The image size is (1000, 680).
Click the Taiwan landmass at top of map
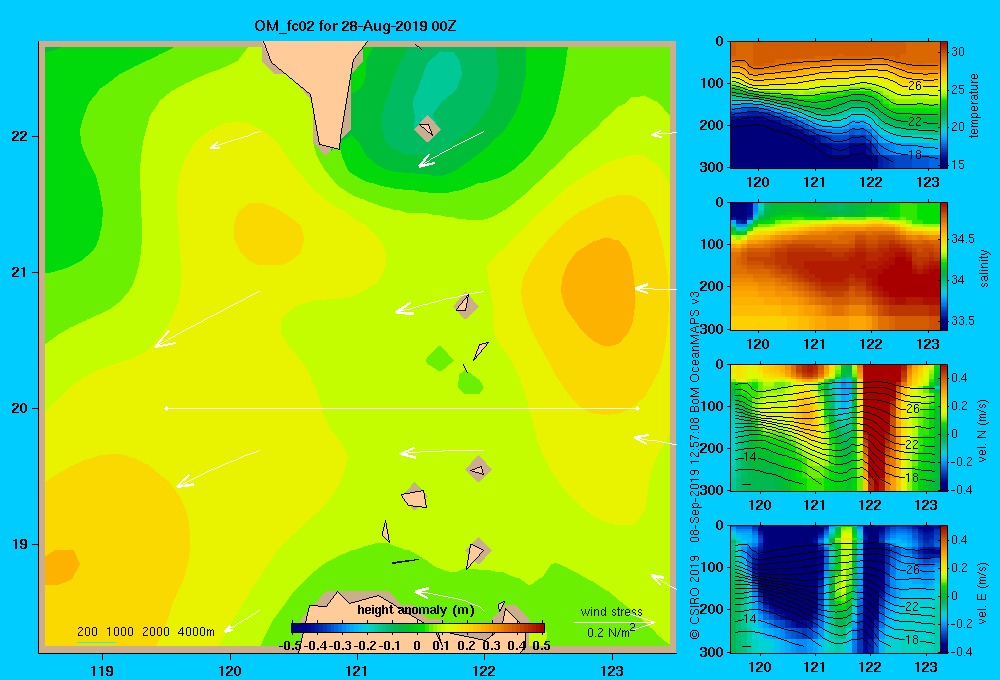click(x=322, y=89)
